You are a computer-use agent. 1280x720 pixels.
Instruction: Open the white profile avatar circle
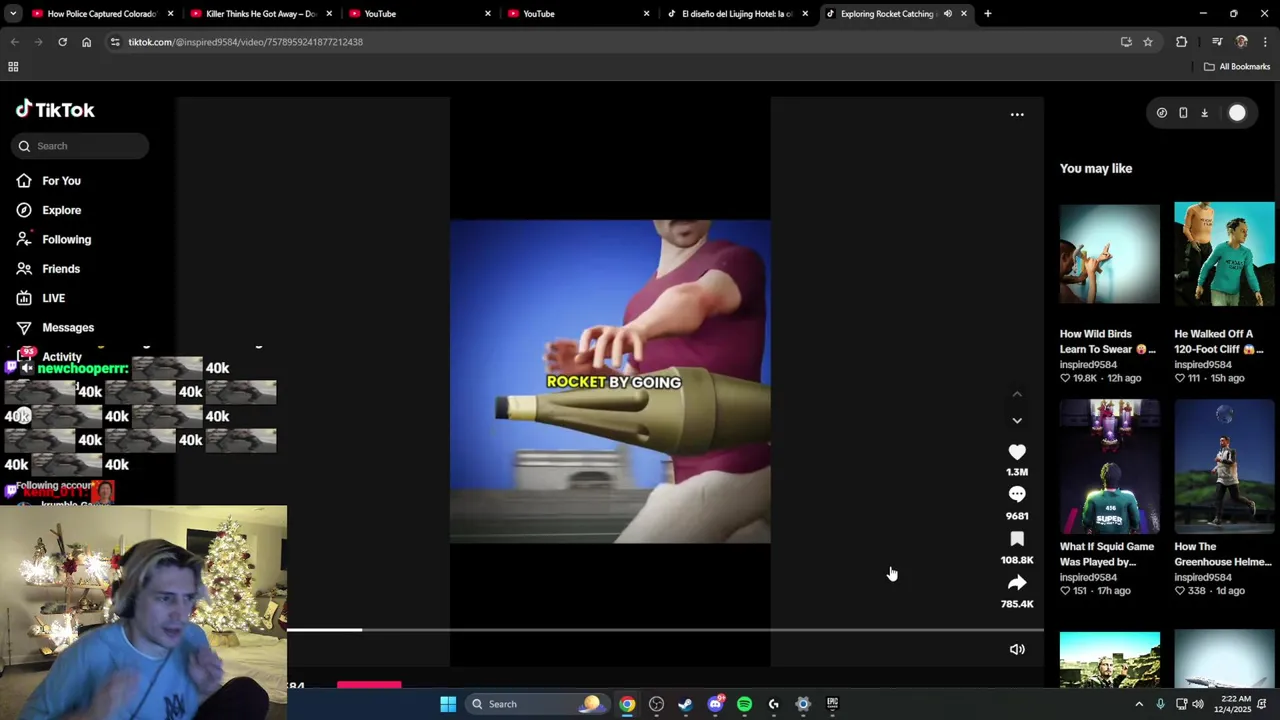click(x=1237, y=113)
